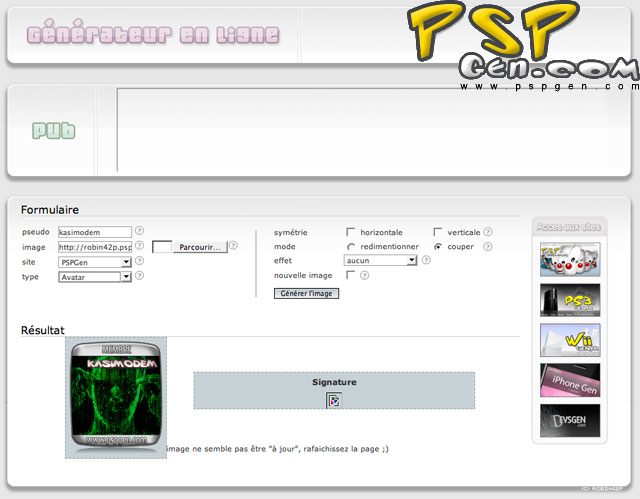Click the Signature preview box

334,390
